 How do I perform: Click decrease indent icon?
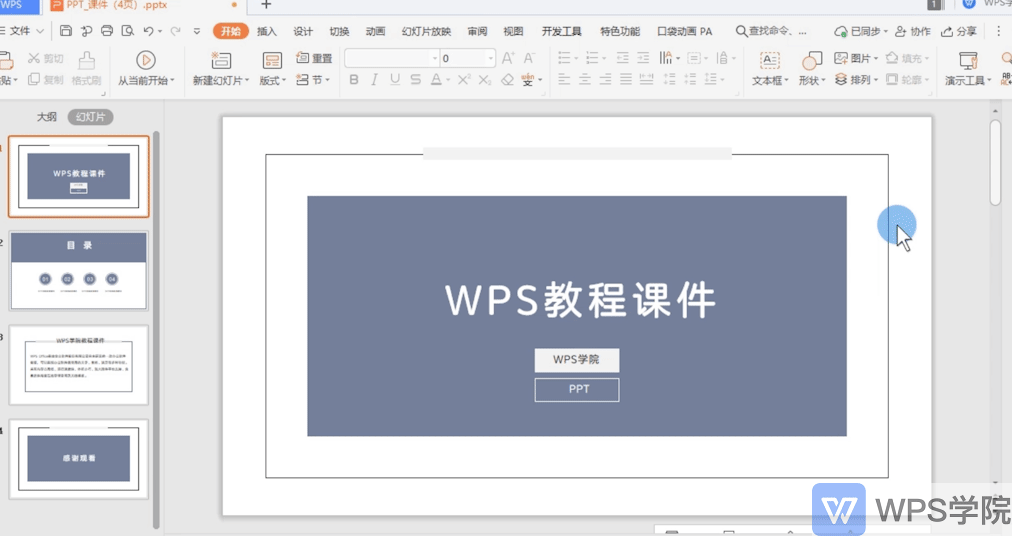pos(622,58)
